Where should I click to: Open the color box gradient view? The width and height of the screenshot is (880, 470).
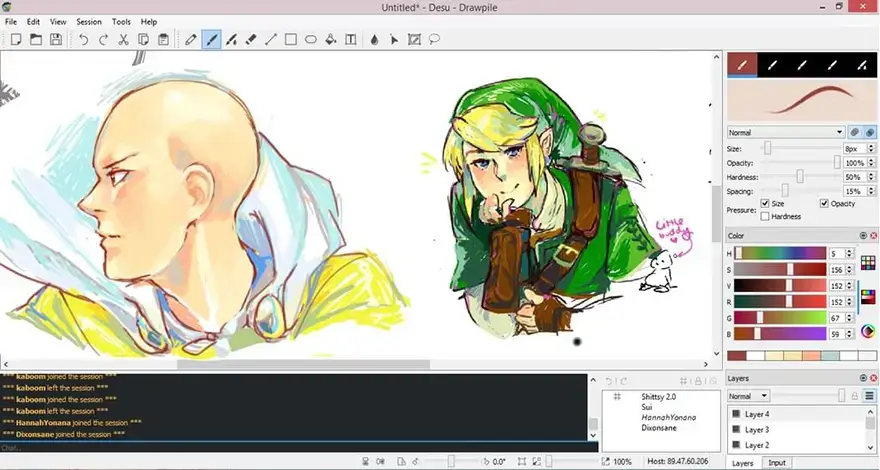[868, 296]
